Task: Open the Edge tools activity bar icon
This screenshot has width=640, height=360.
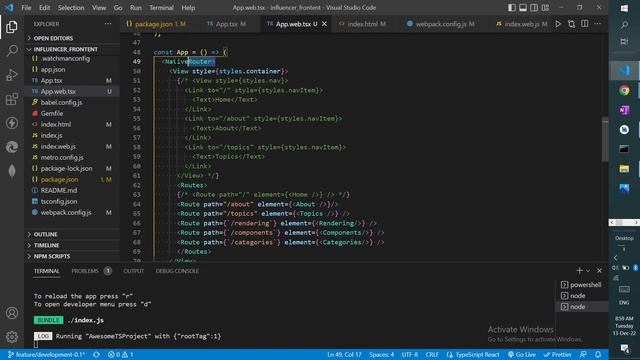Action: pyautogui.click(x=12, y=147)
